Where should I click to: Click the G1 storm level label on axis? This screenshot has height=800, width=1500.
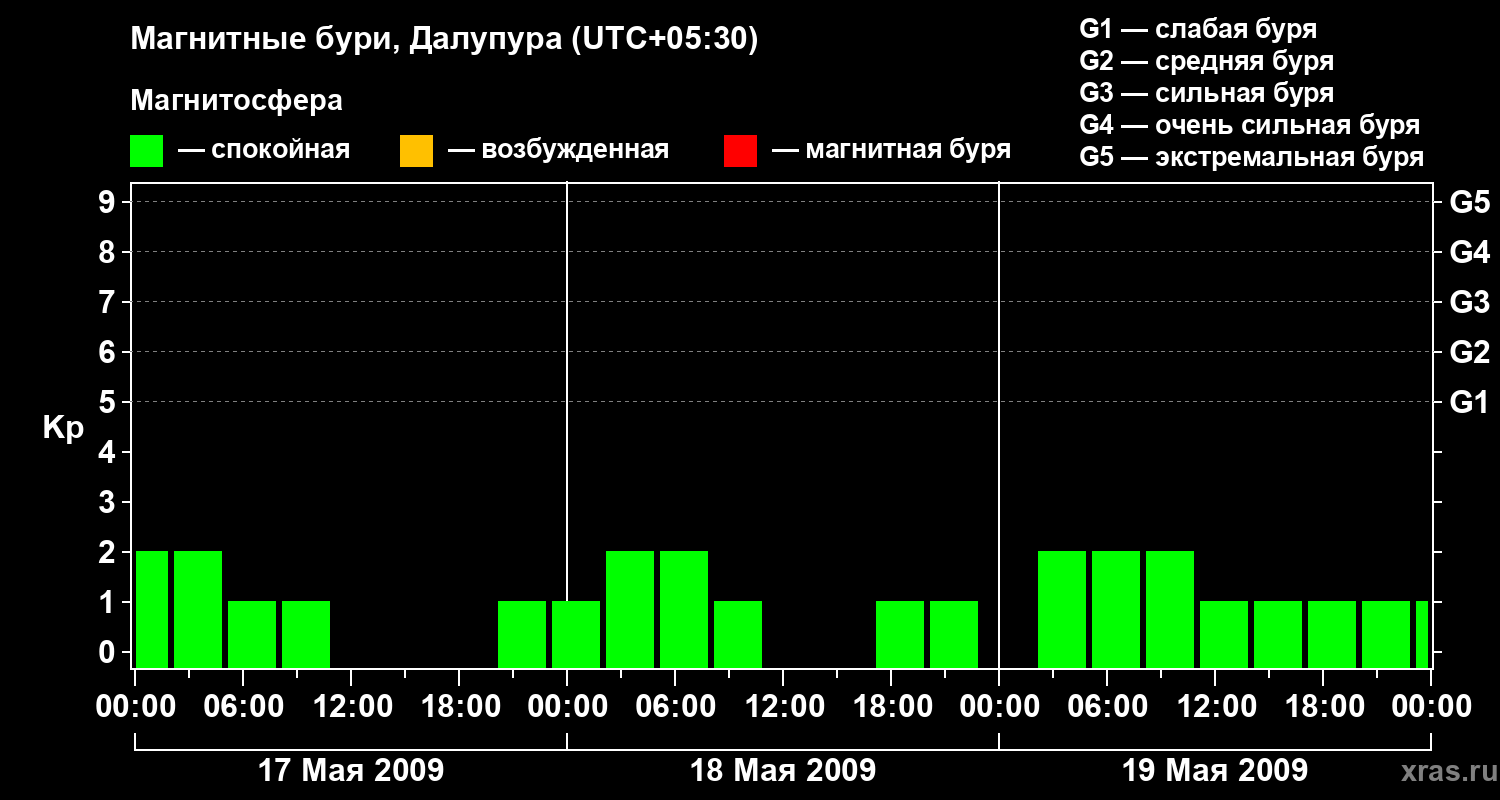[1469, 402]
